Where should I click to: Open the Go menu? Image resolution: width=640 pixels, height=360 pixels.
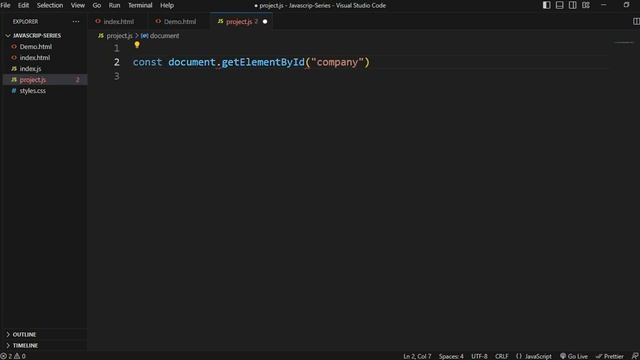97,5
